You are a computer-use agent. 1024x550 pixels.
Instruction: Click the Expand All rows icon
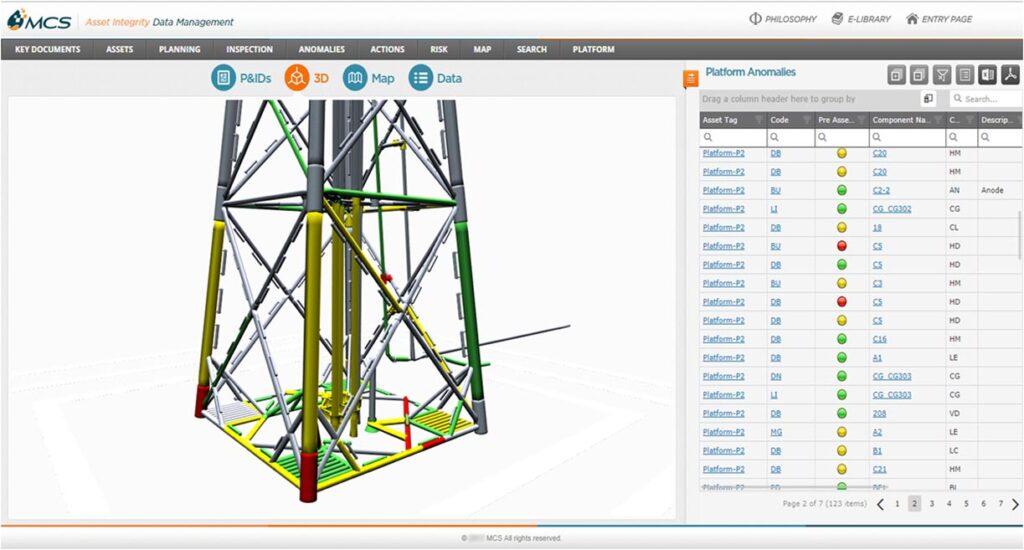tap(896, 75)
